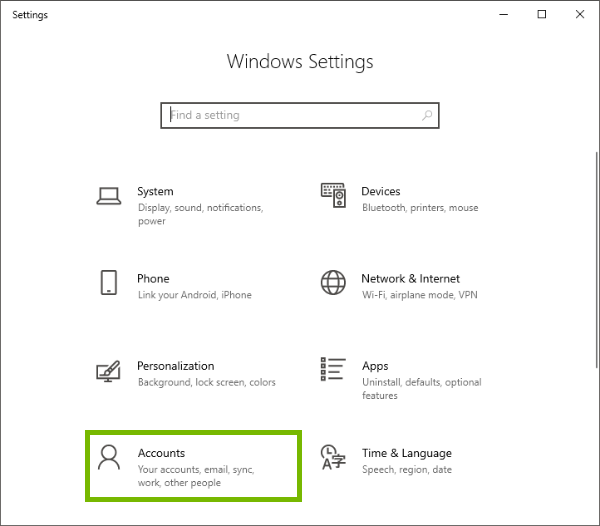Screen dimensions: 600x526
Task: Click the 'Find a setting' search box
Action: click(300, 115)
